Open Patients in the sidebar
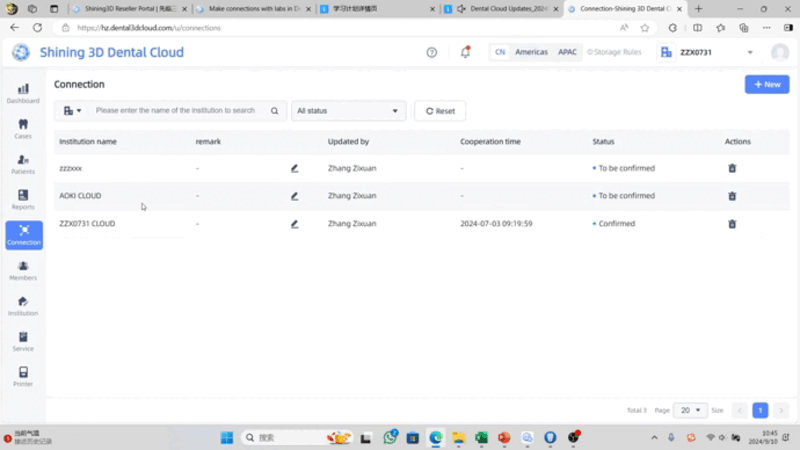This screenshot has width=800, height=450. click(x=23, y=164)
